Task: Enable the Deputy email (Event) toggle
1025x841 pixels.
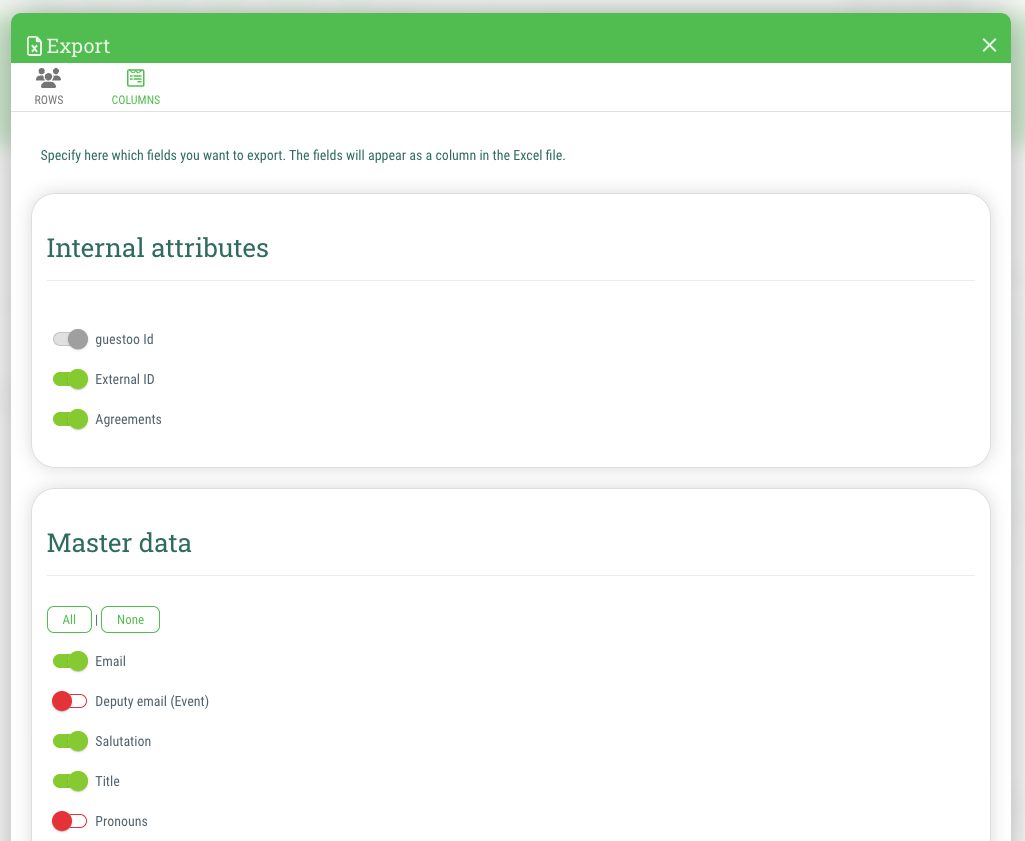Action: [70, 701]
